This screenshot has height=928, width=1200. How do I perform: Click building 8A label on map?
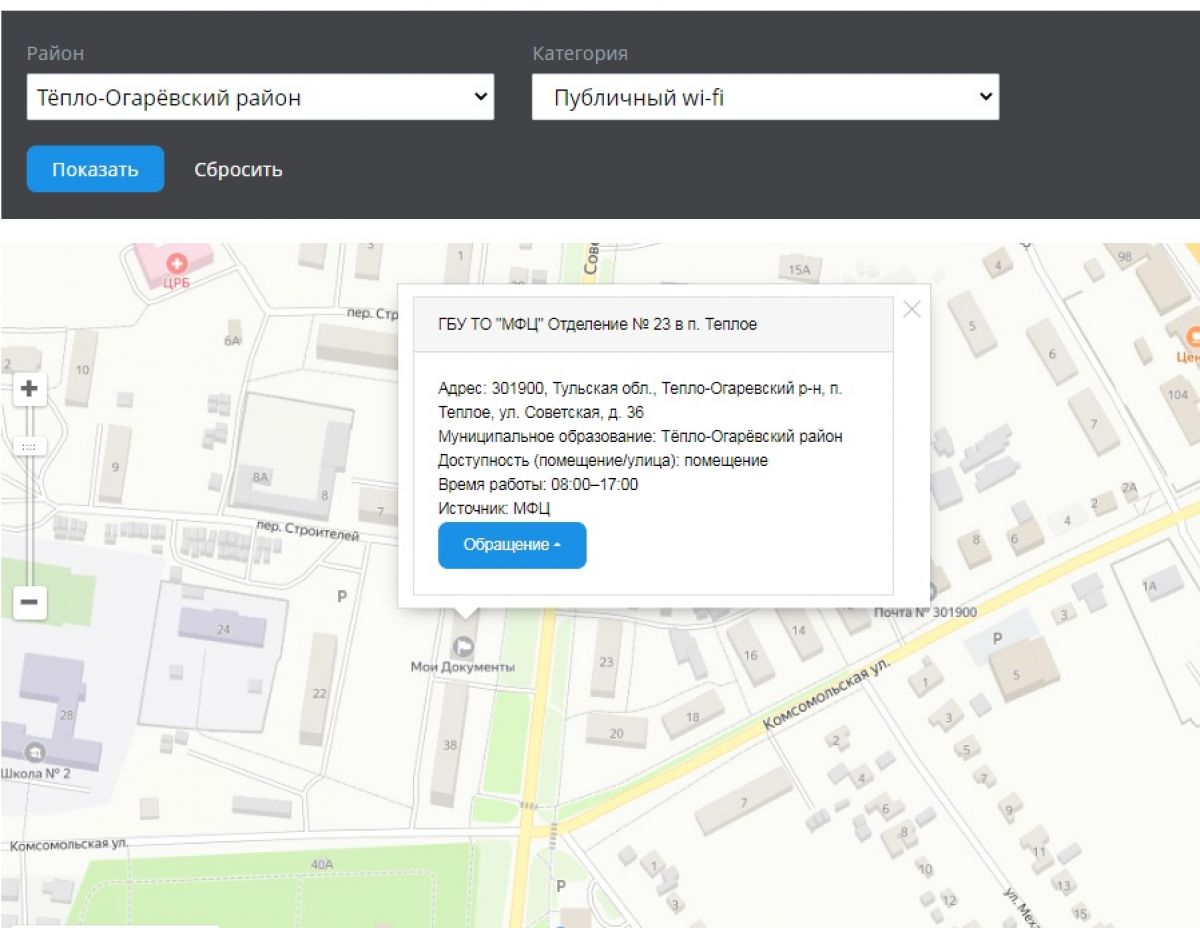(x=261, y=478)
